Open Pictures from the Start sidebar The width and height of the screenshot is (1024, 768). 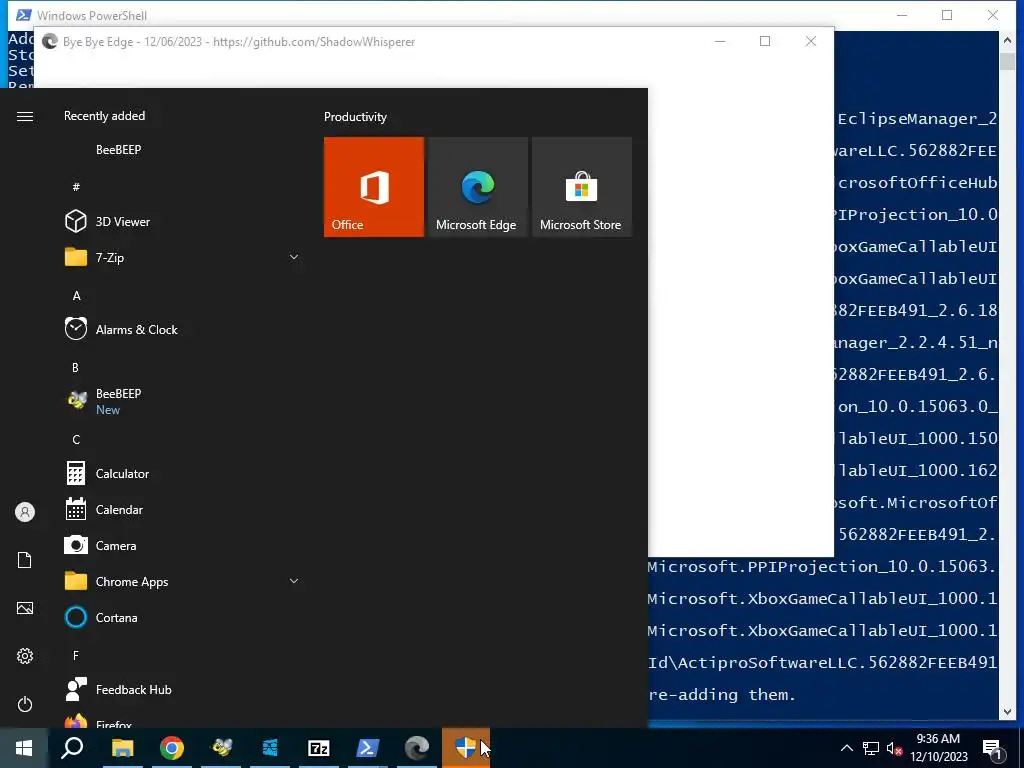coord(25,608)
